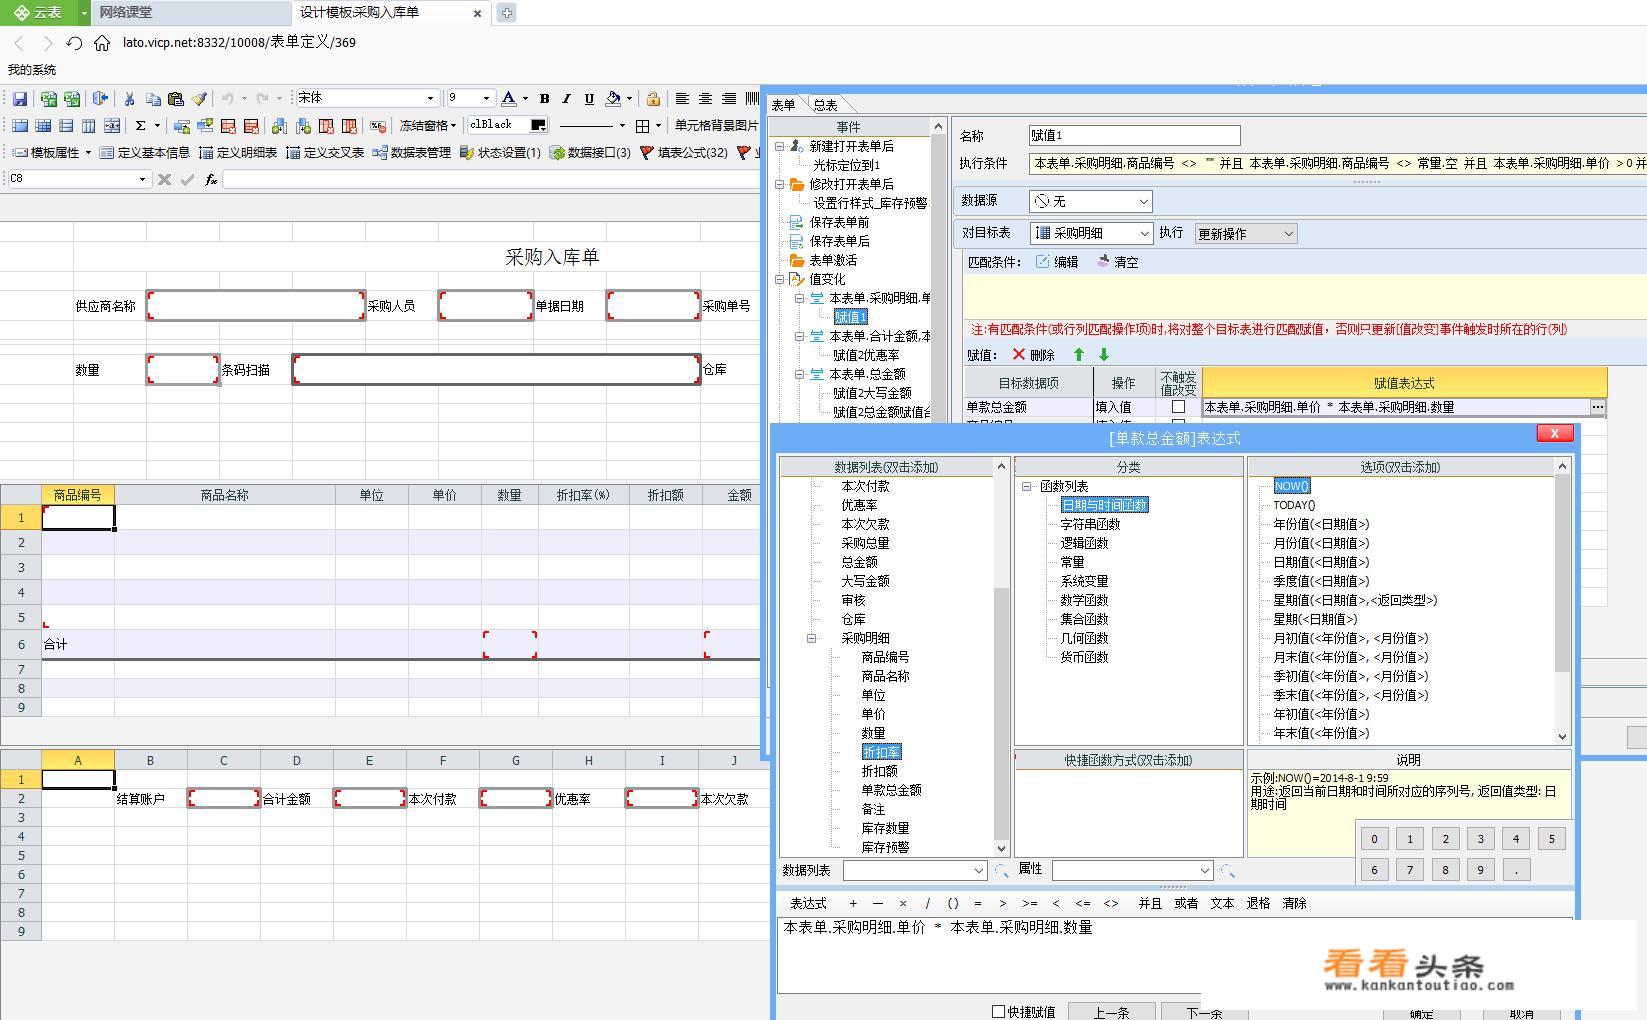Image resolution: width=1647 pixels, height=1020 pixels.
Task: Close the 单款总金额 expression dialog
Action: pos(1554,433)
